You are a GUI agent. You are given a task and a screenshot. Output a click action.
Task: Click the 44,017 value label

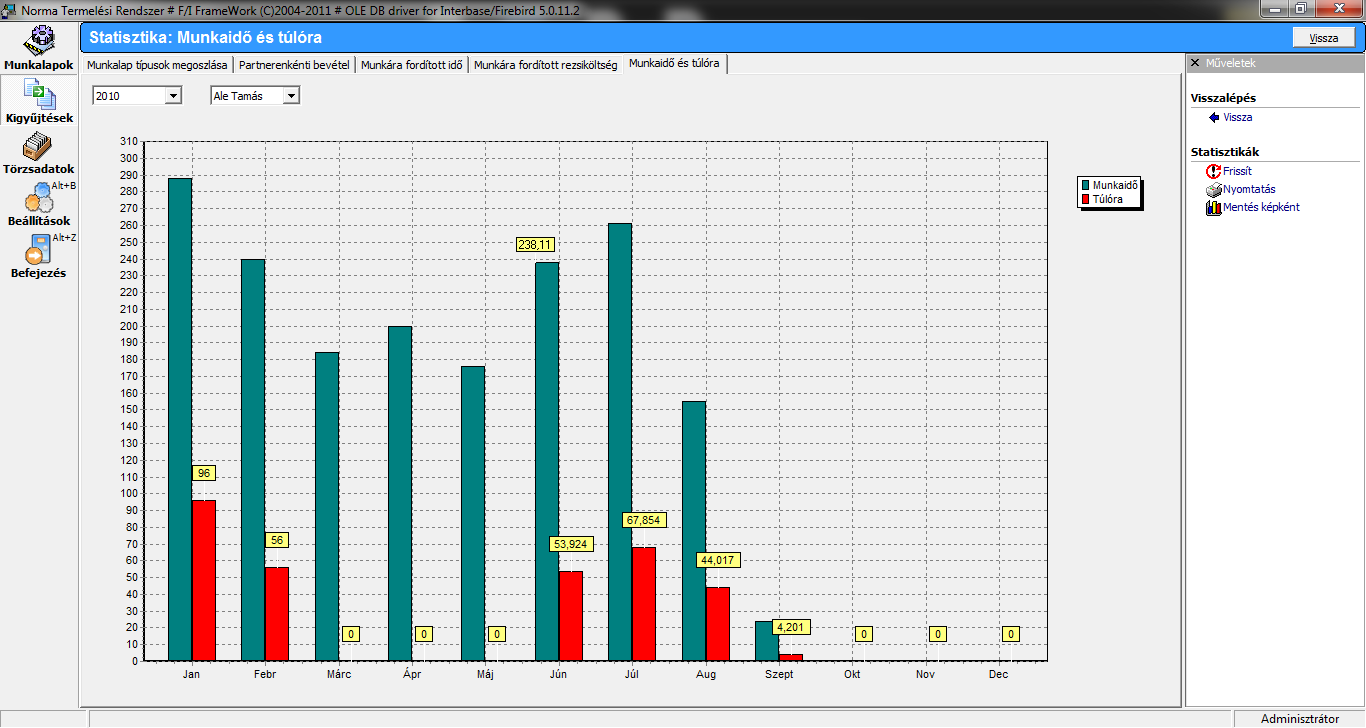[x=718, y=560]
